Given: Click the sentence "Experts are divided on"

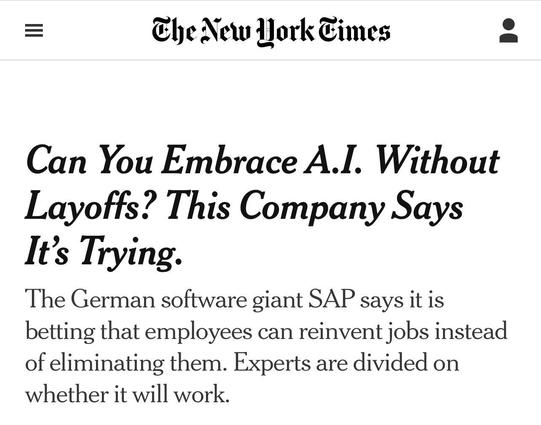Looking at the screenshot, I should click(x=346, y=364).
